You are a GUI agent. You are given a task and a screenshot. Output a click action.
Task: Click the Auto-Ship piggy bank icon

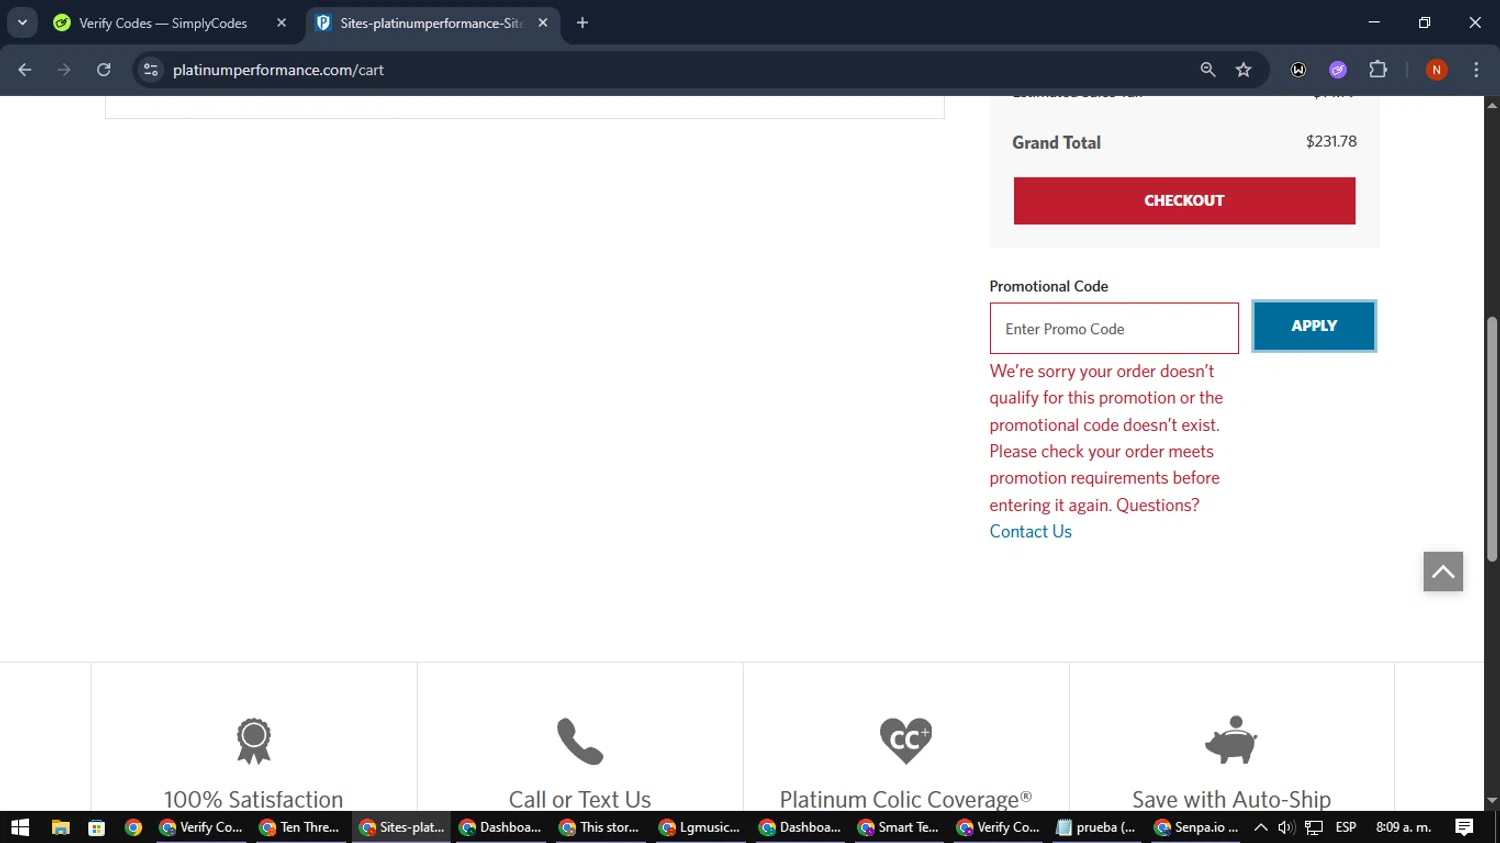(1231, 740)
